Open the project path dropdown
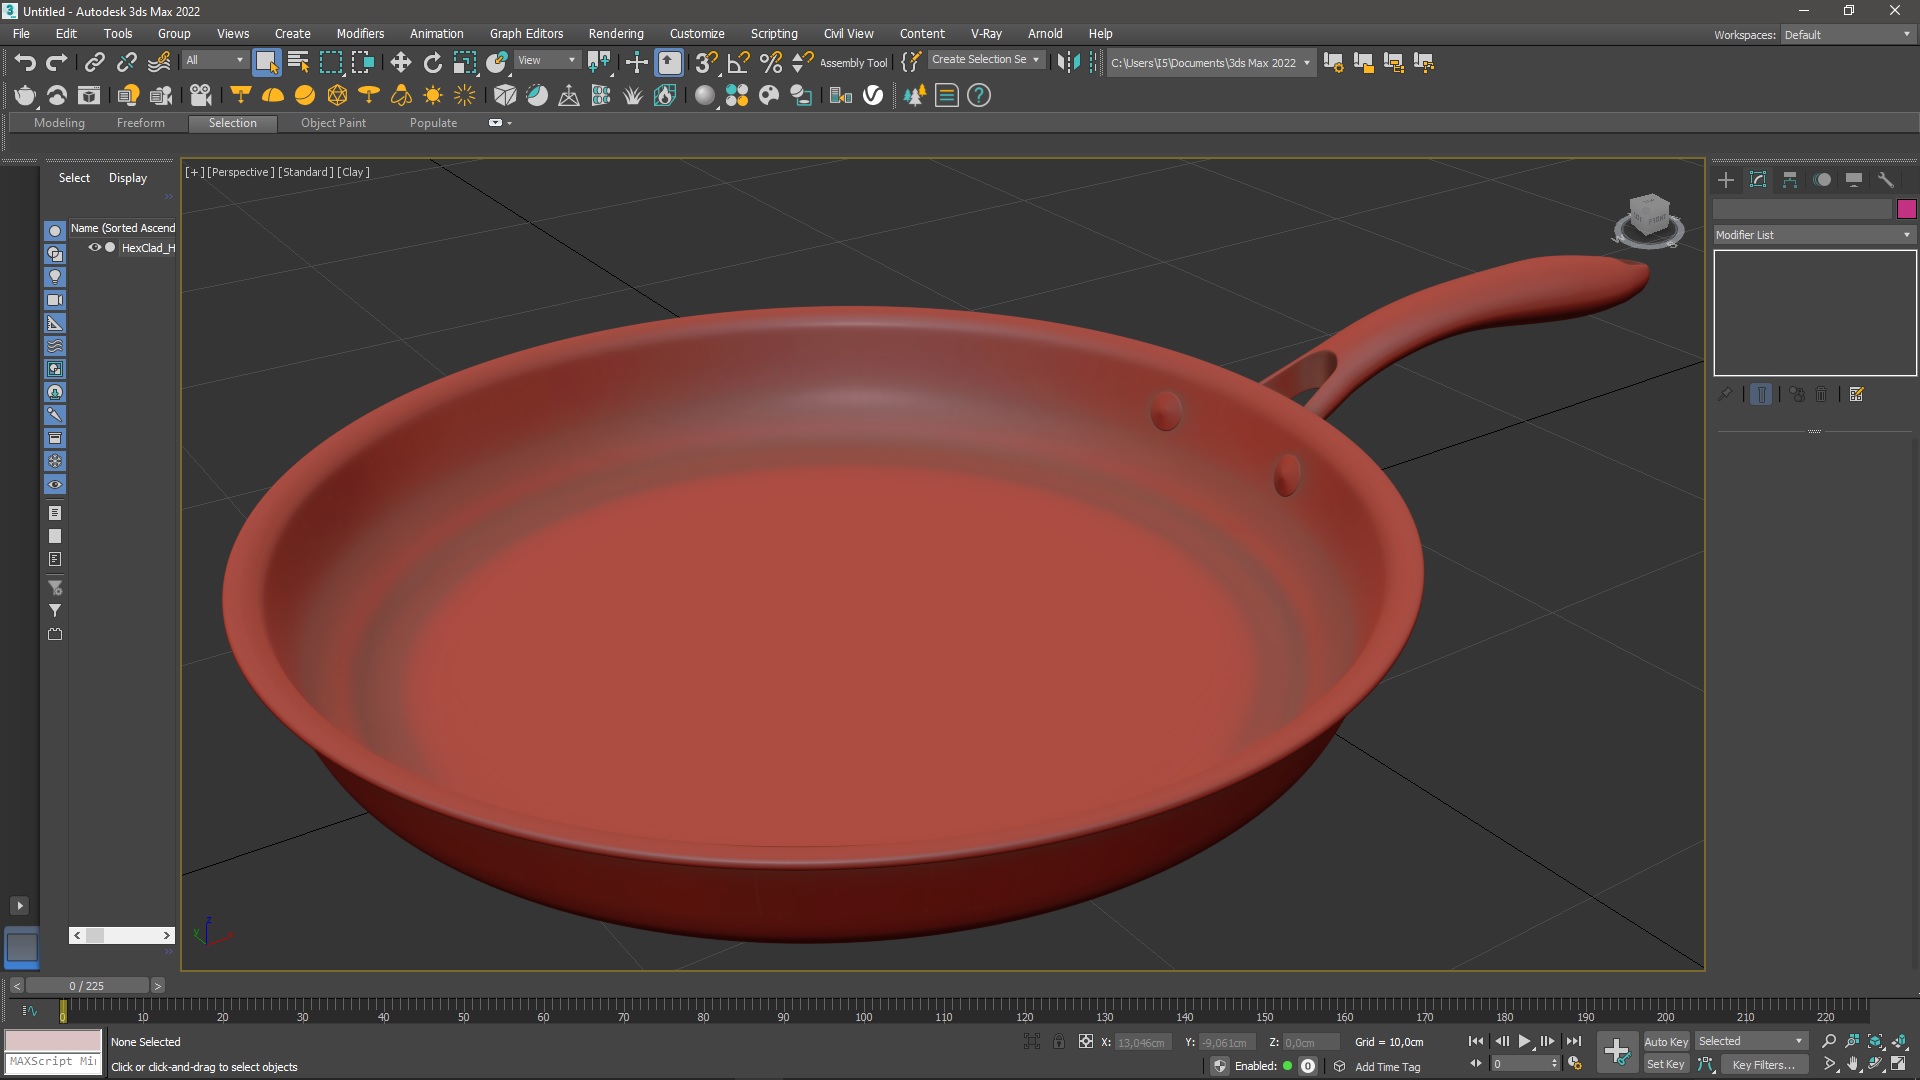This screenshot has width=1920, height=1080. [x=1210, y=63]
